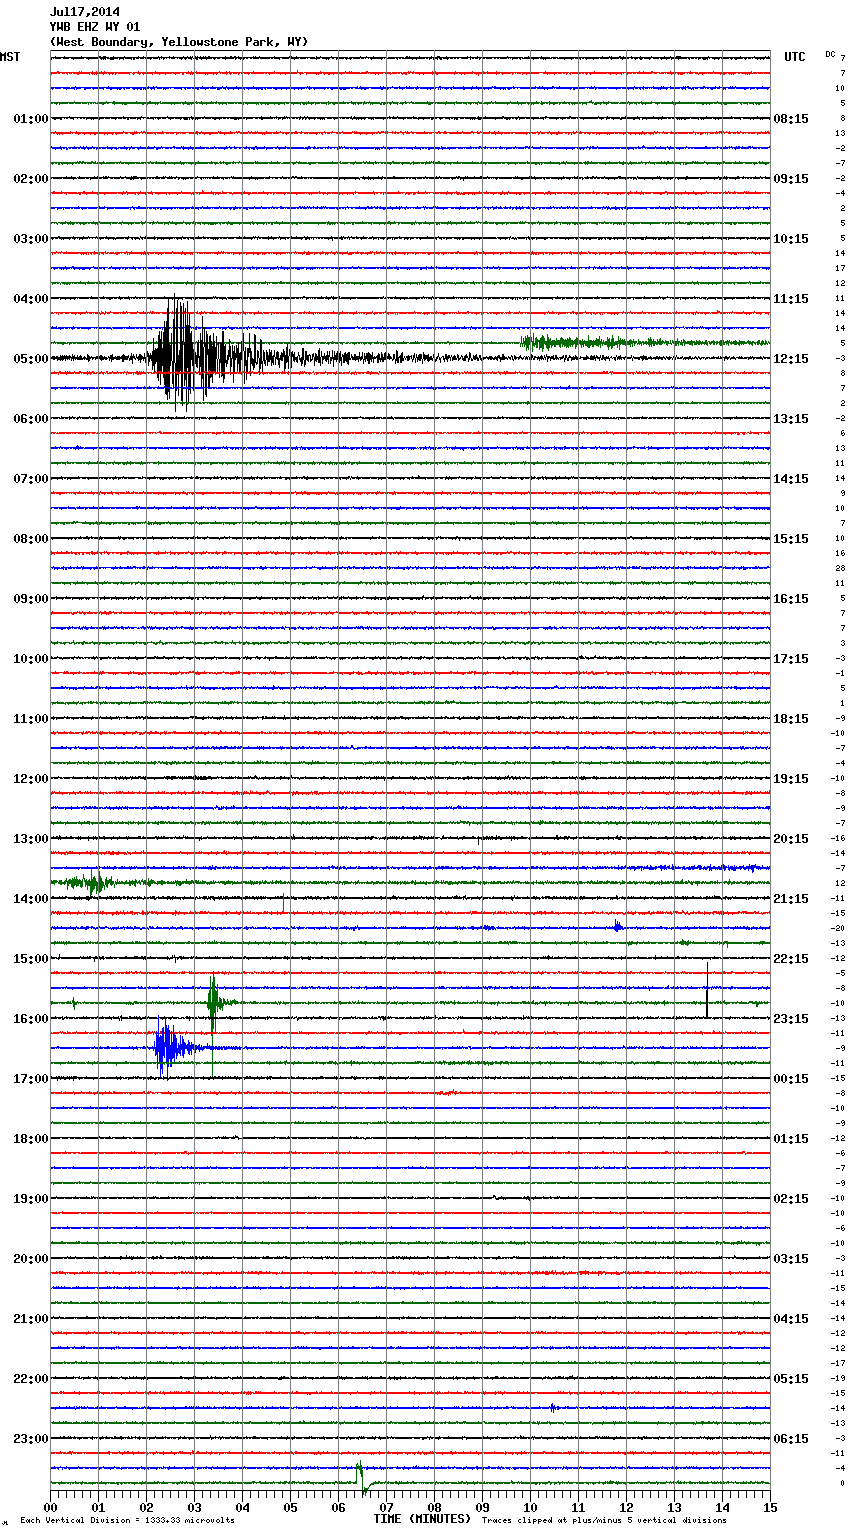Select the 13:00 MST time label

[x=30, y=839]
